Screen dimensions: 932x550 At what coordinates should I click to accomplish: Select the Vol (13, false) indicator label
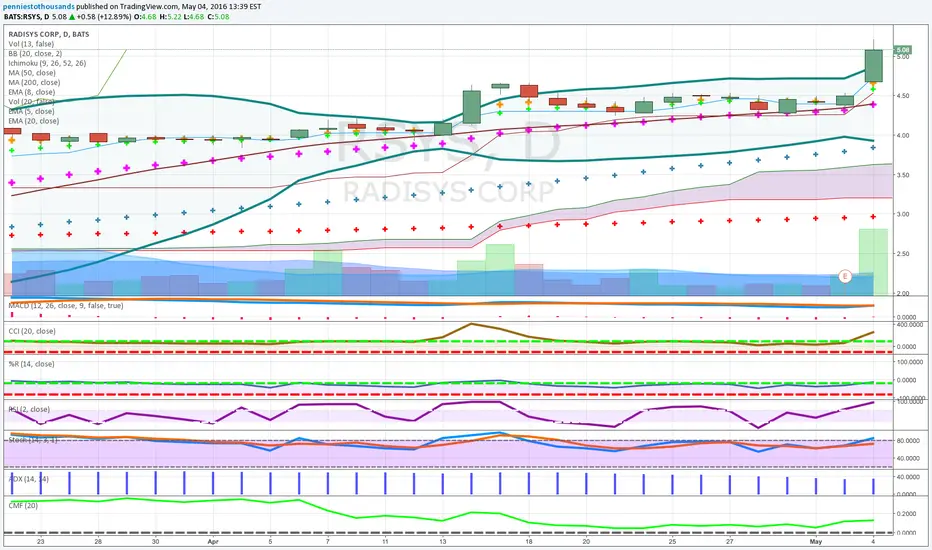pyautogui.click(x=31, y=44)
